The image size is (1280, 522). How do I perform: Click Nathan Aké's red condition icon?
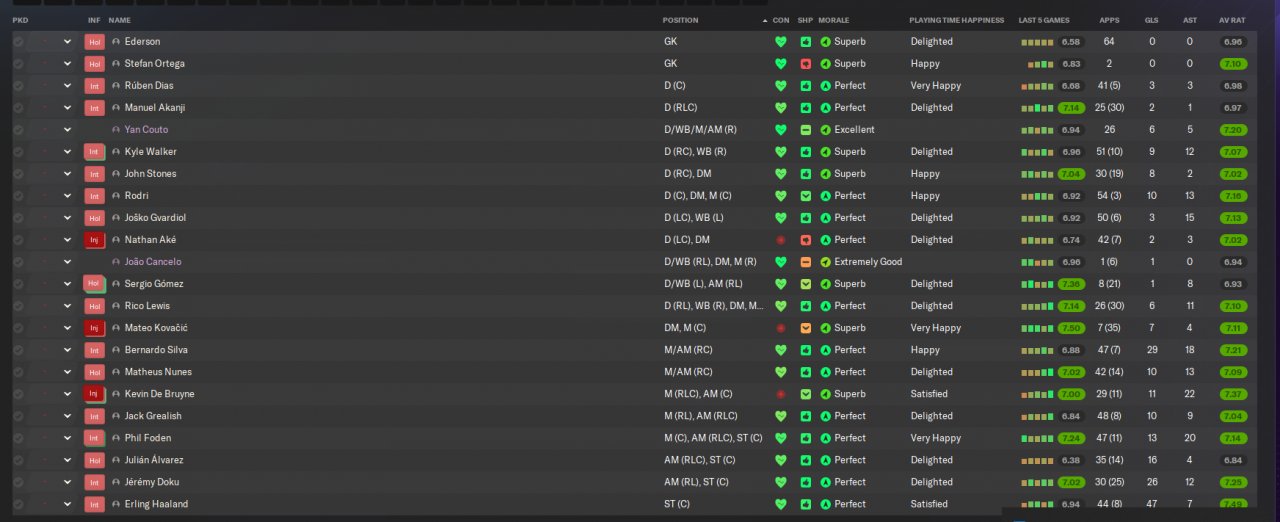(781, 240)
